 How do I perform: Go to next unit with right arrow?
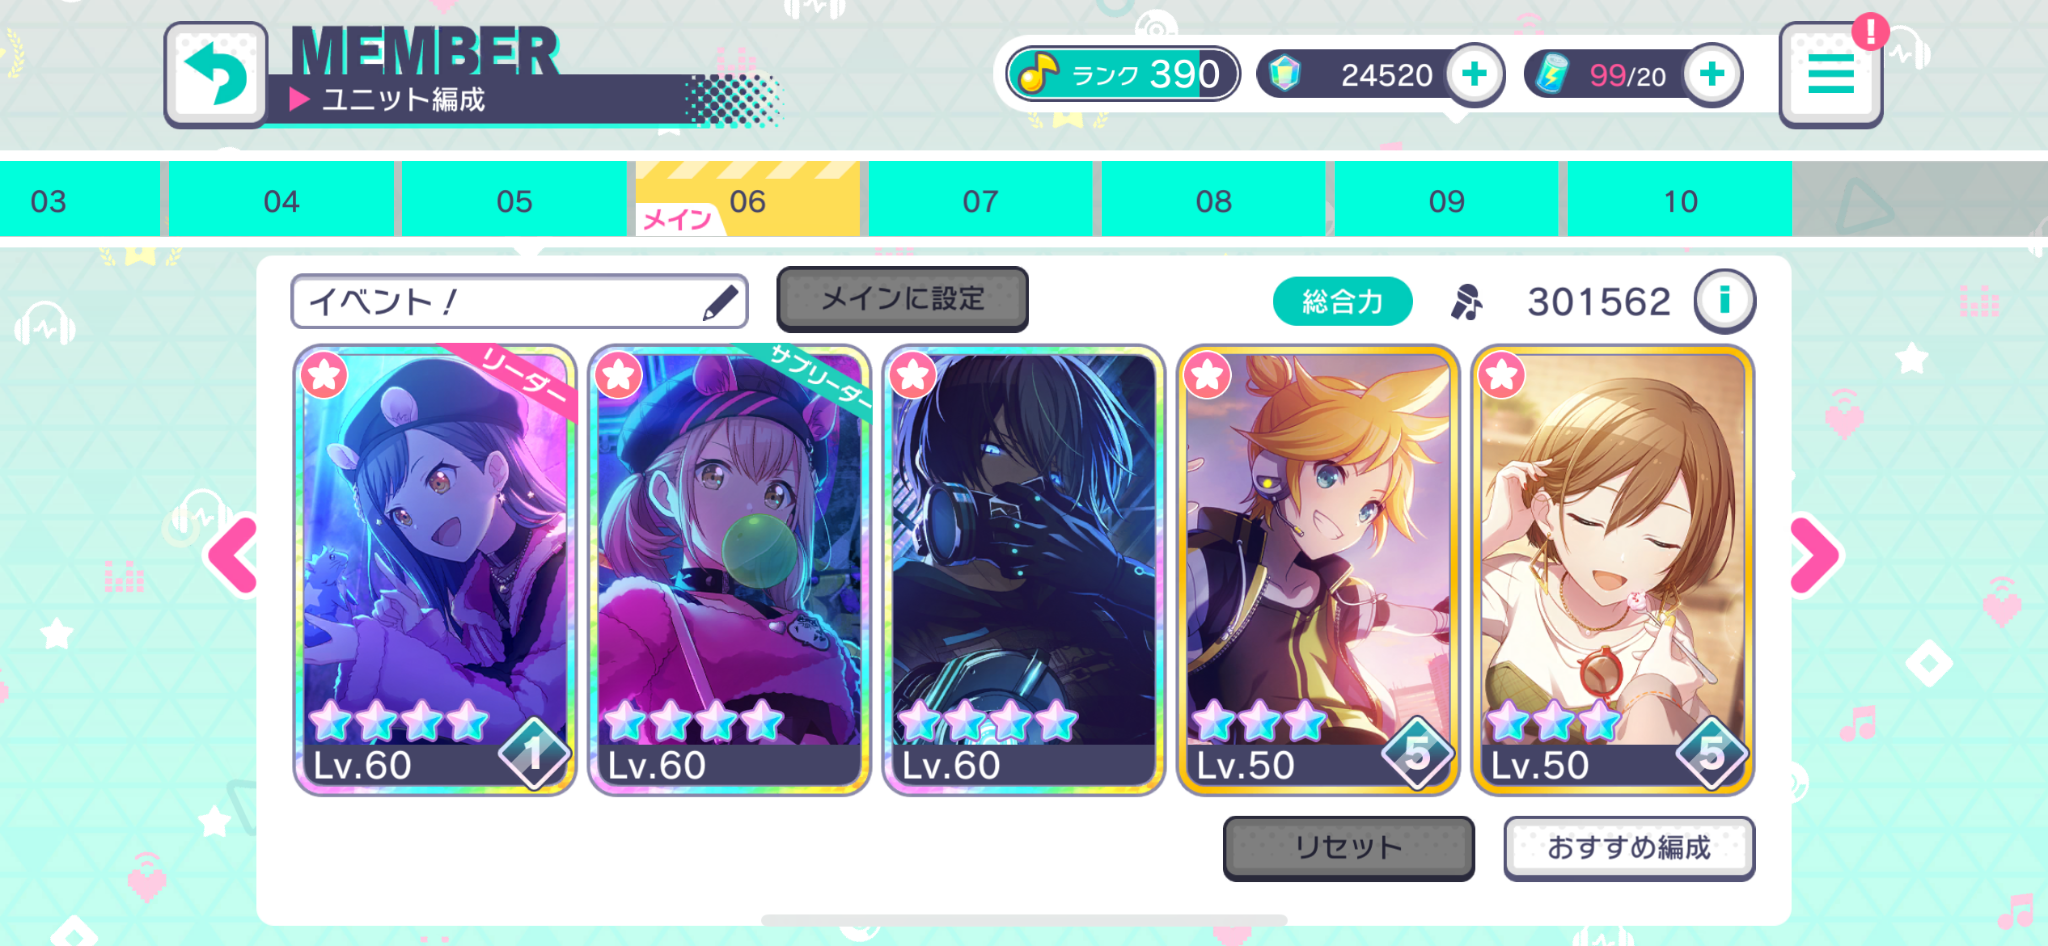(x=1813, y=556)
